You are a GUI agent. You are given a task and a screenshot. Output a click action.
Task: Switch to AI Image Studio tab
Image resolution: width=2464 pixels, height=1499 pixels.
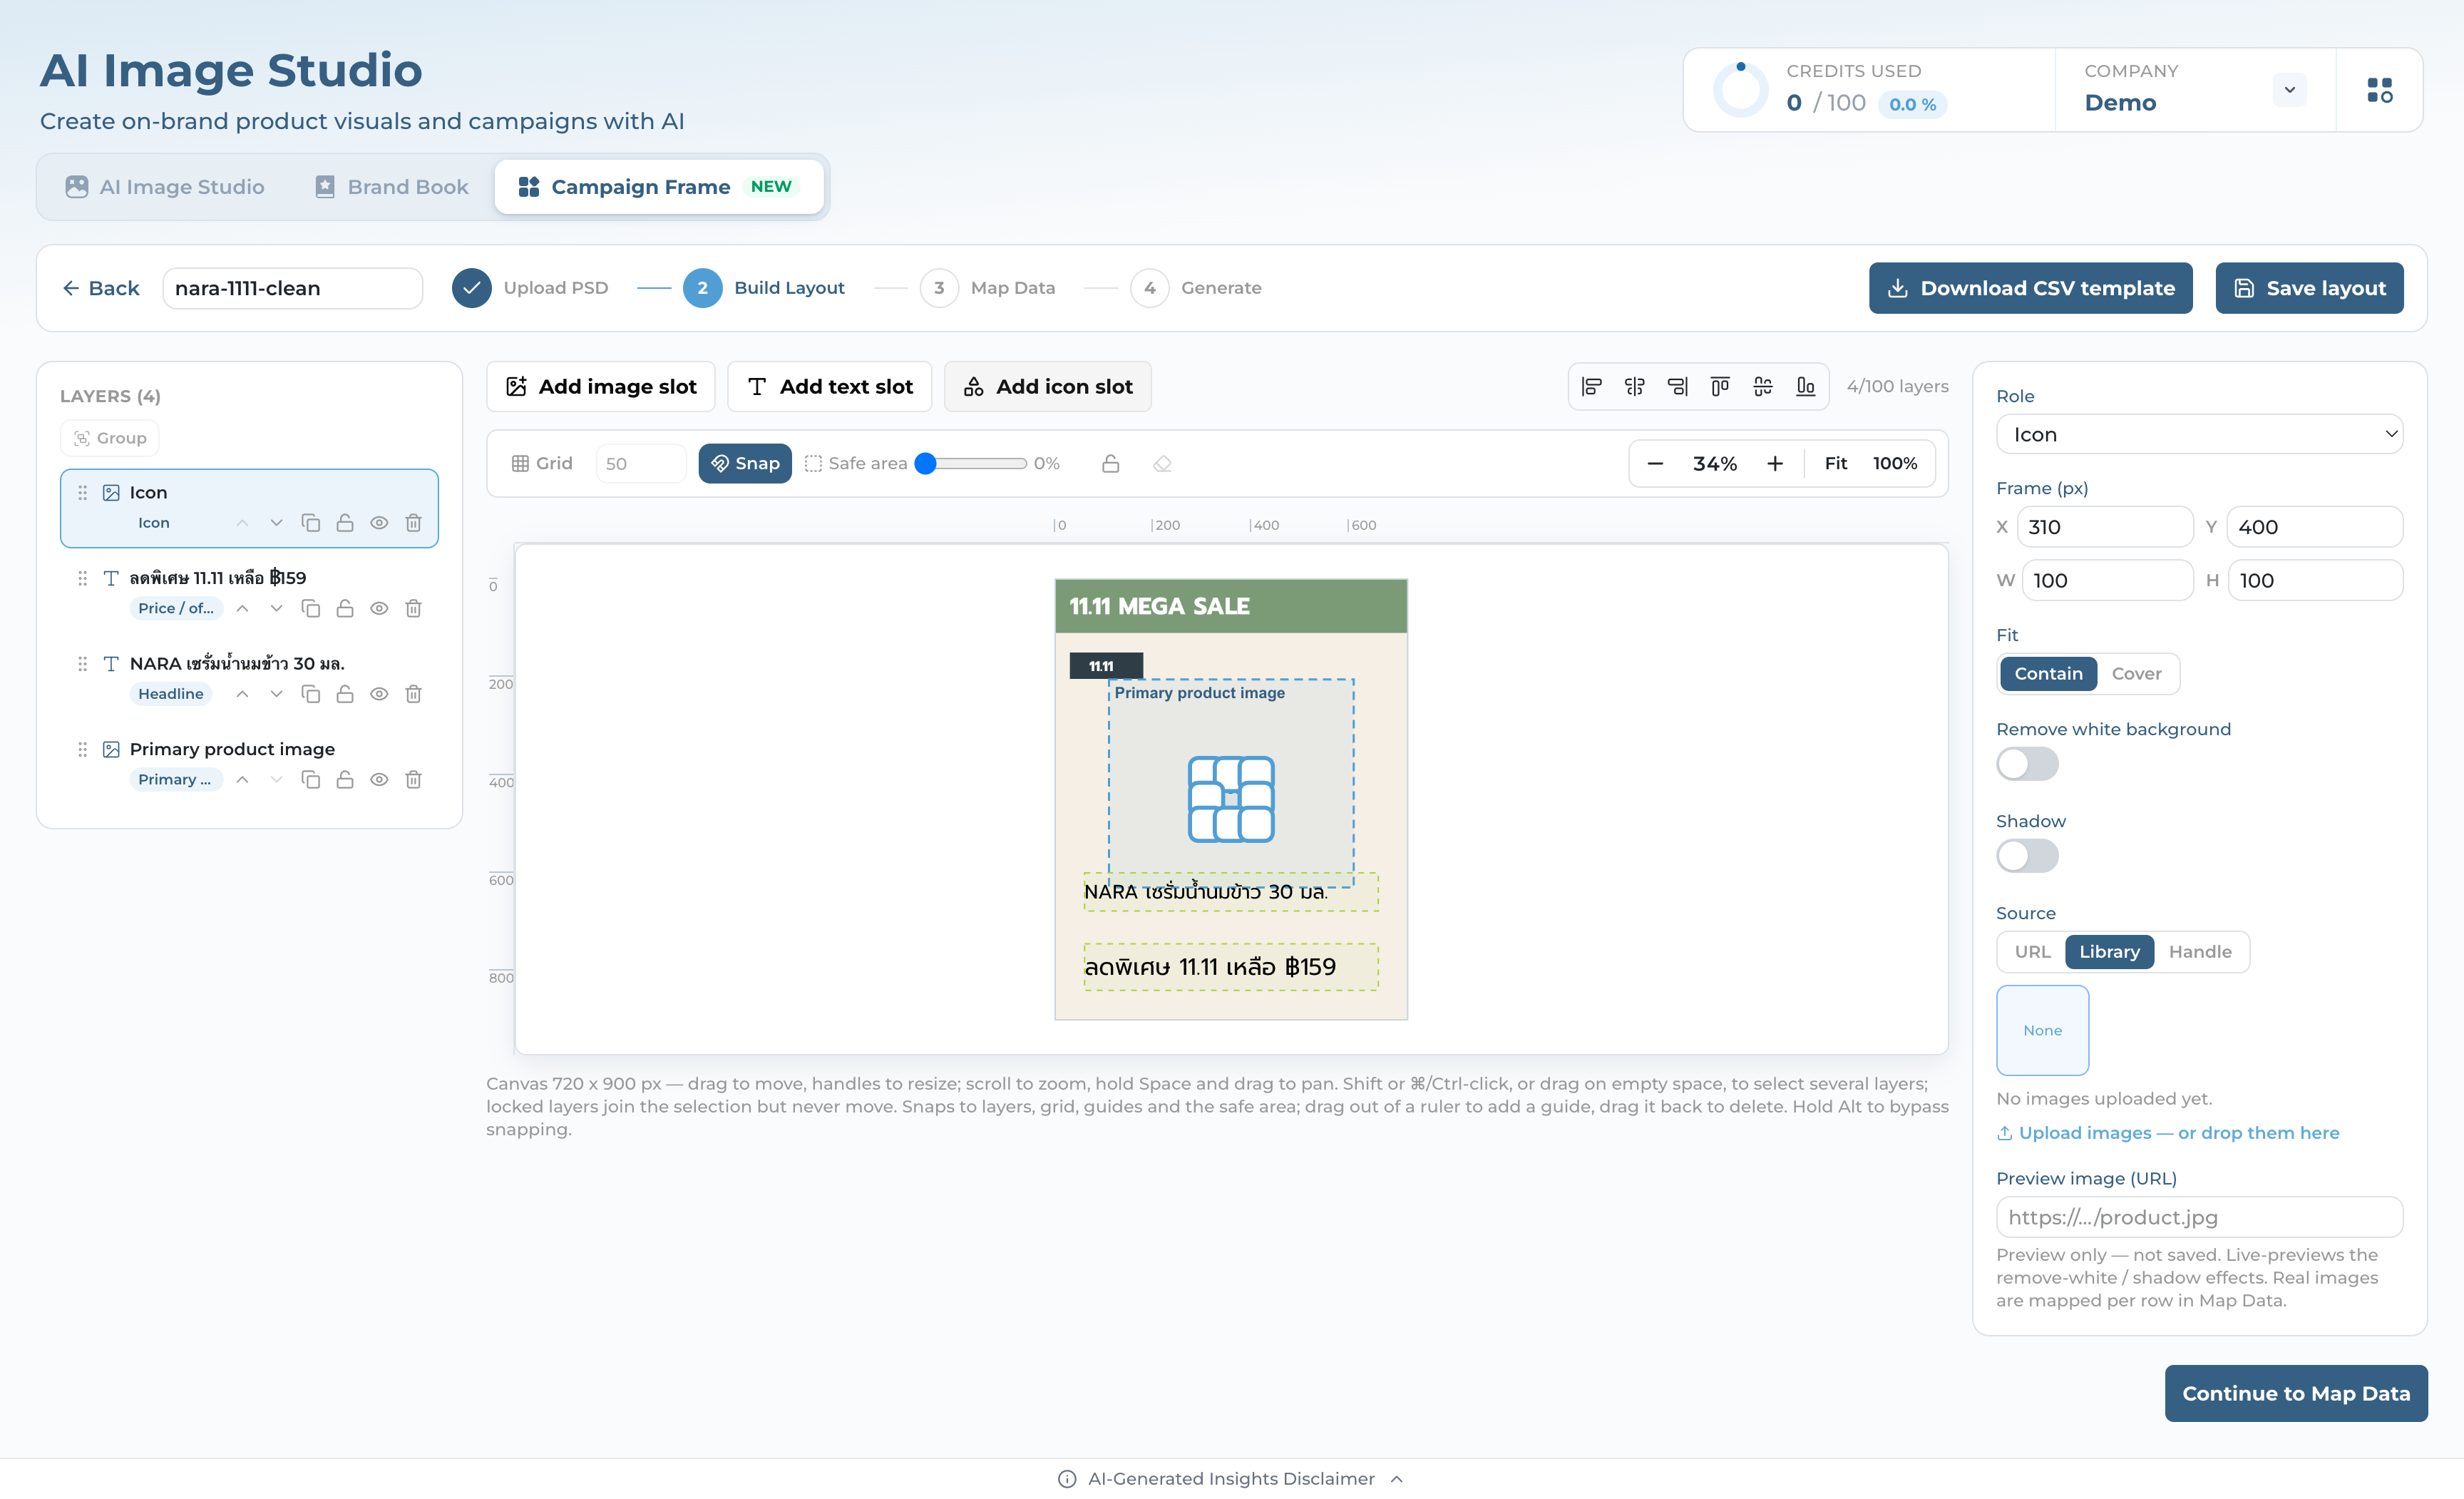165,187
